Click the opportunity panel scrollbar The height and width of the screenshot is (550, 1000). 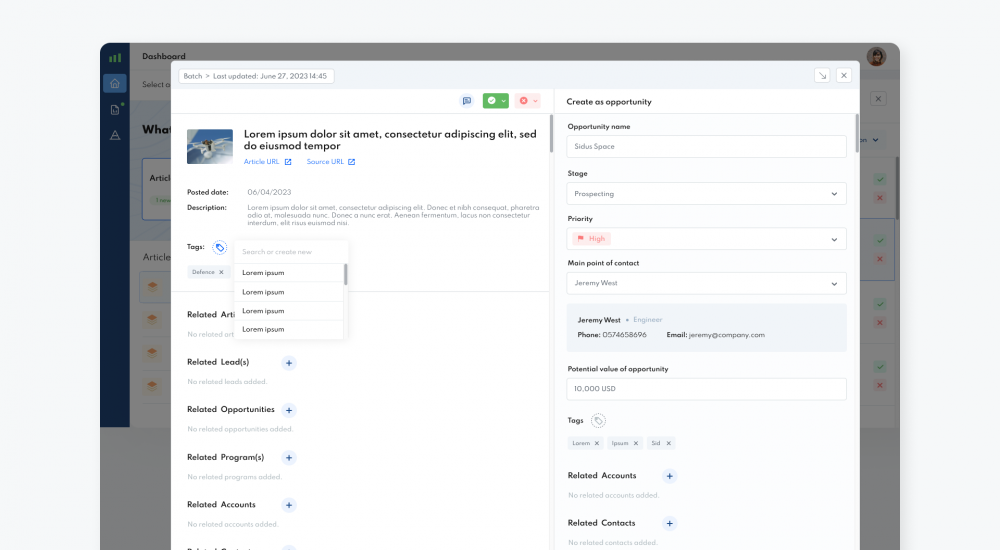[x=857, y=133]
